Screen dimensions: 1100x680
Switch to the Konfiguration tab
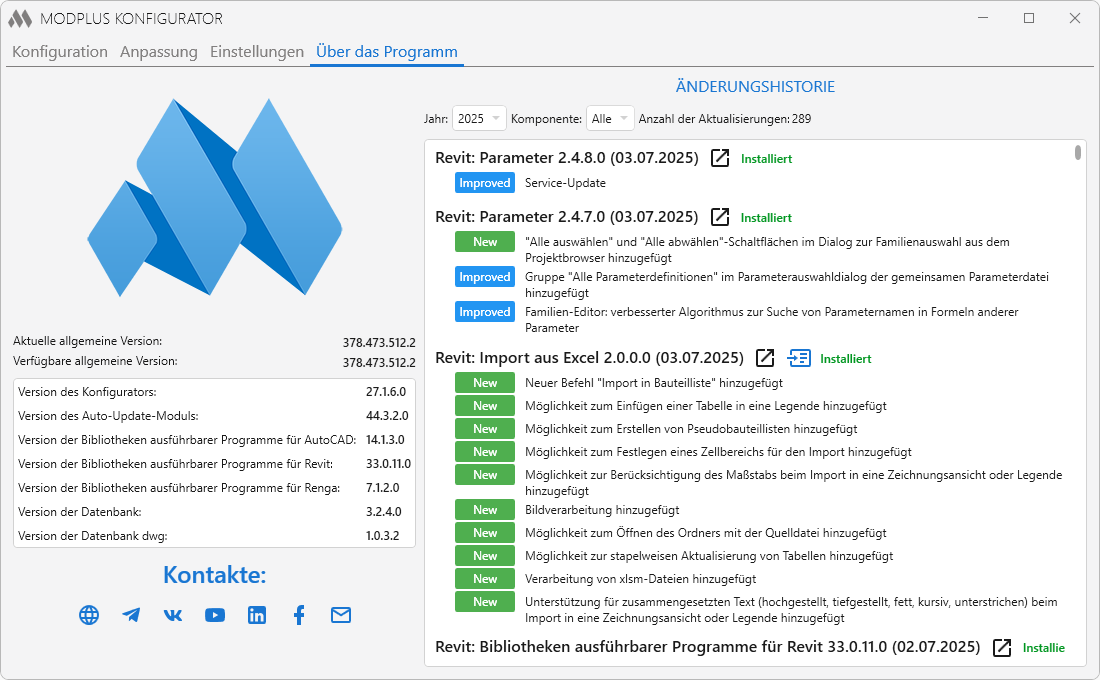pos(60,52)
